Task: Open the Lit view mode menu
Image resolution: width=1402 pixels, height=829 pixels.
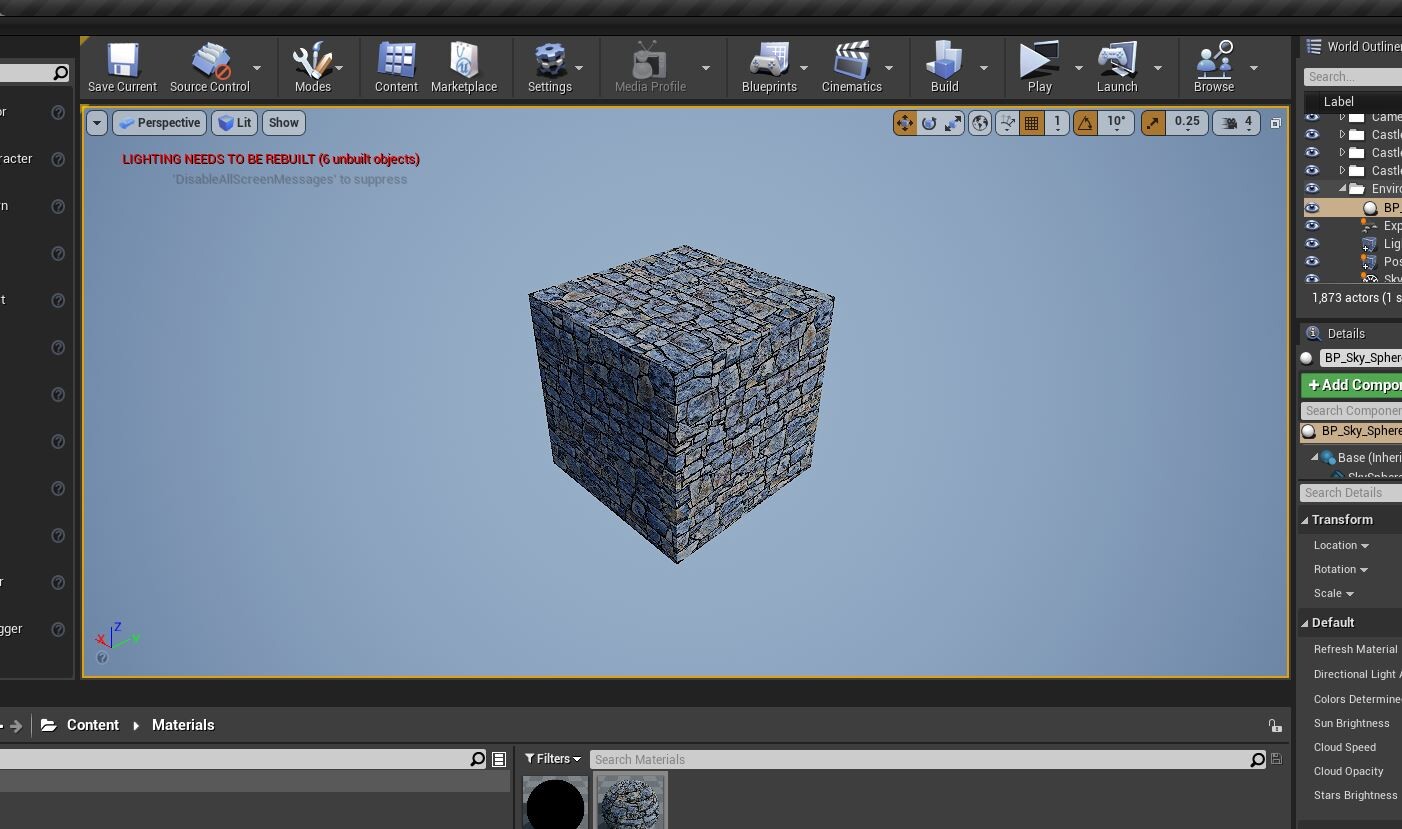Action: pyautogui.click(x=235, y=122)
